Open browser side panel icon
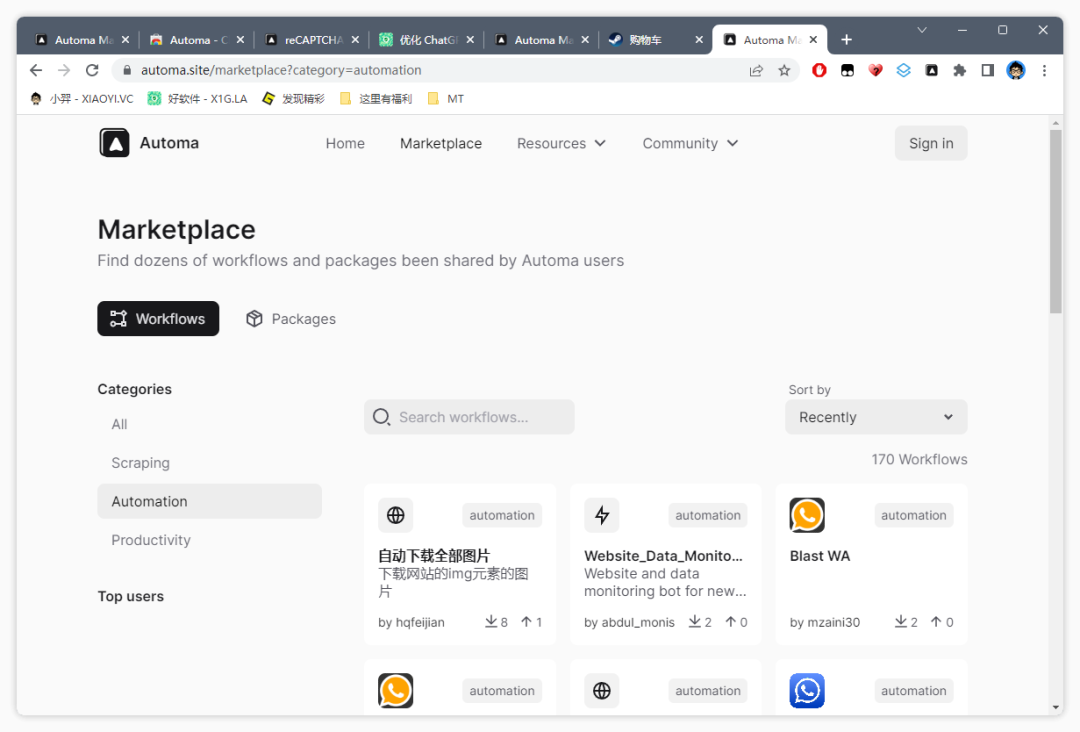 (x=987, y=70)
